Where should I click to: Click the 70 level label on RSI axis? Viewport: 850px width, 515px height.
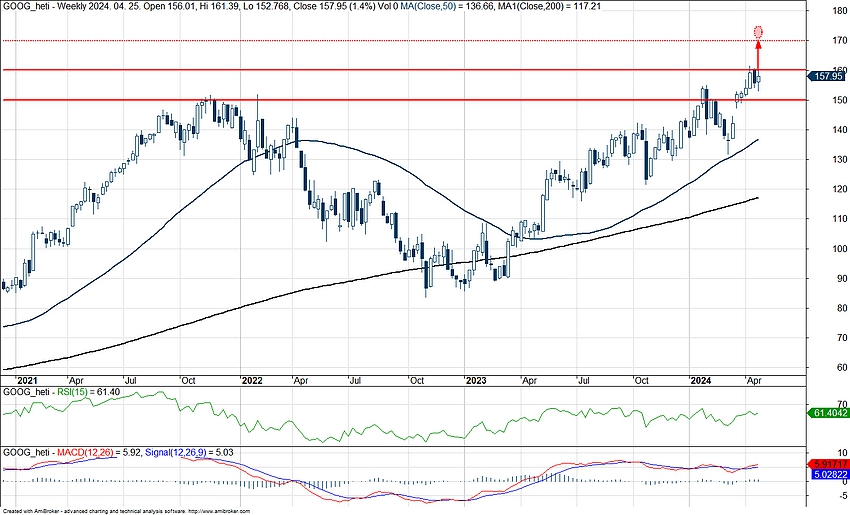(x=843, y=404)
